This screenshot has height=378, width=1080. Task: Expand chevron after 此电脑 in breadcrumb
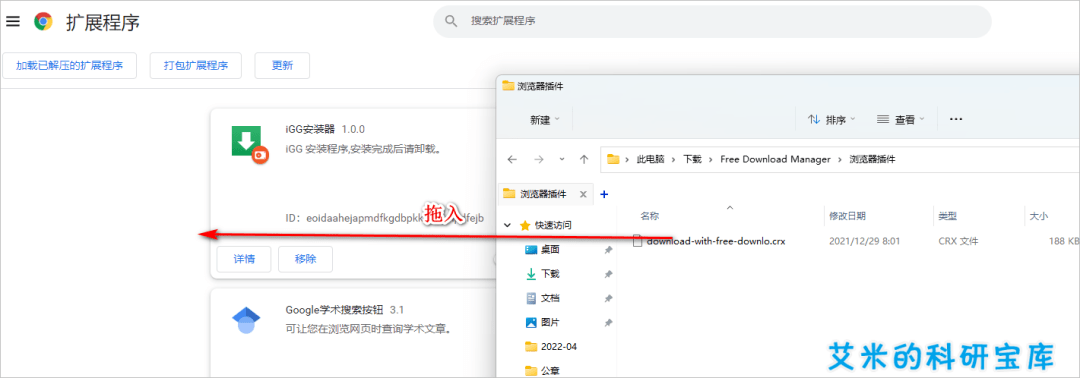(x=674, y=159)
